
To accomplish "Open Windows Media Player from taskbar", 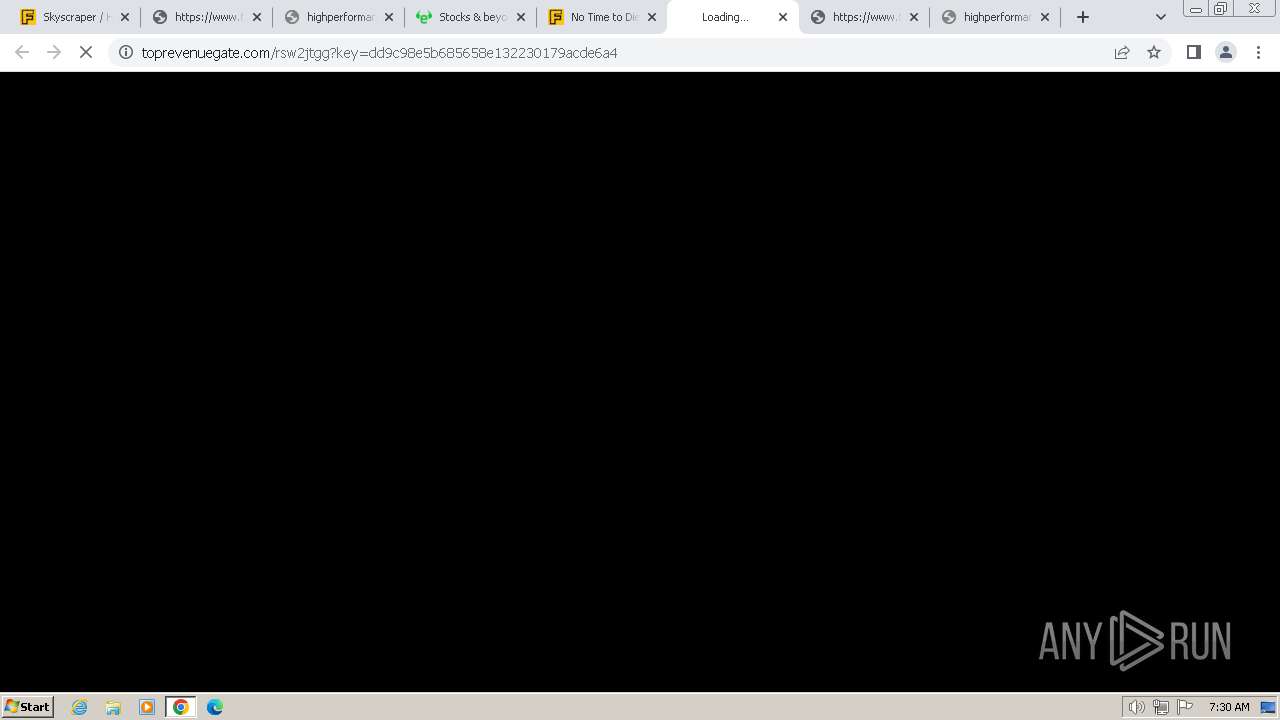I will pos(147,707).
